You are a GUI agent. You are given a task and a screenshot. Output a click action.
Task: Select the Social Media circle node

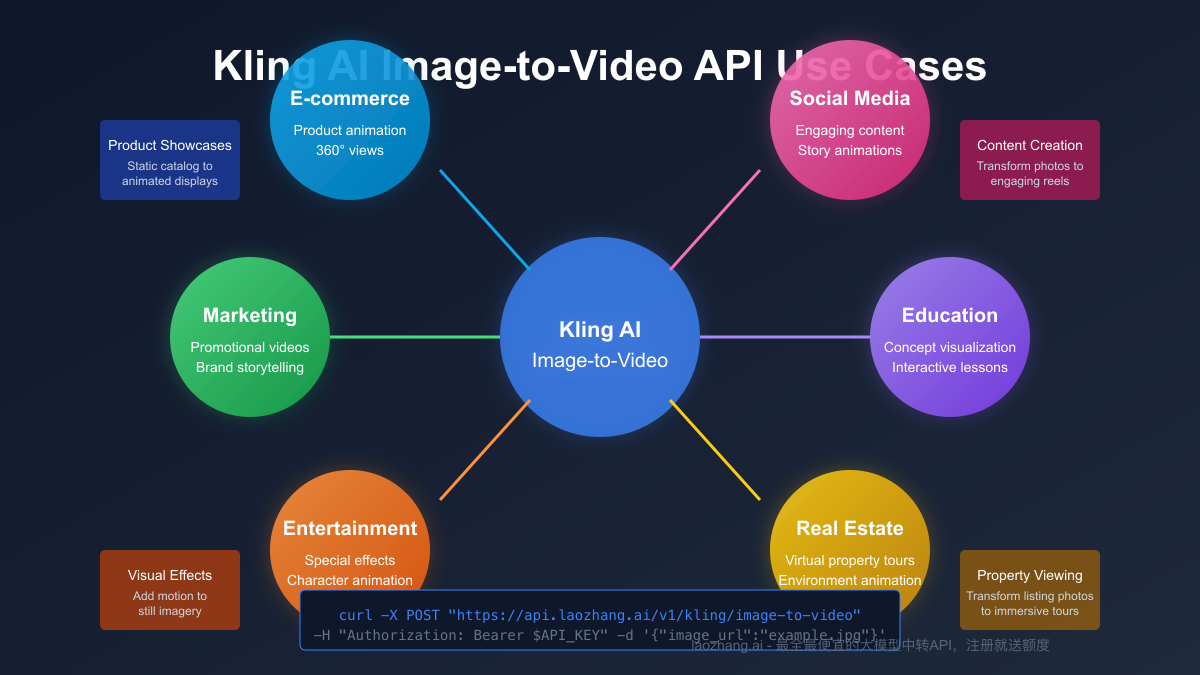(849, 118)
